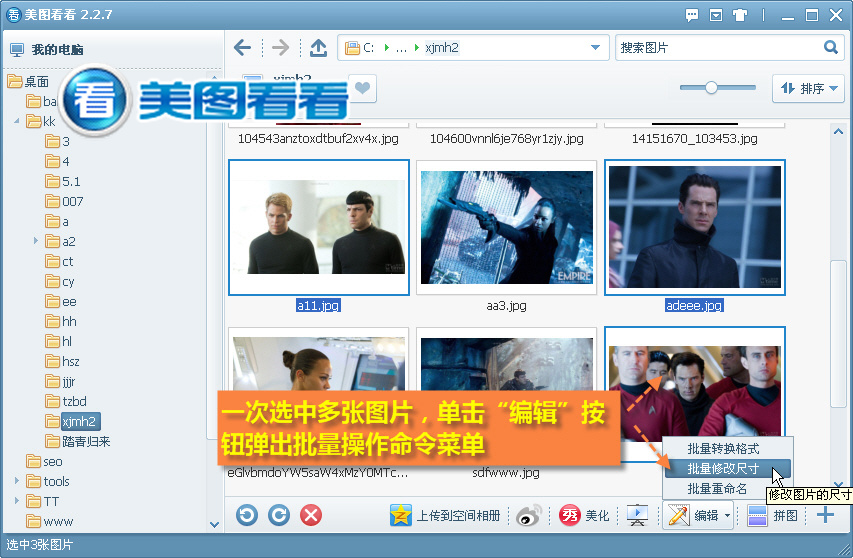
Task: Click the C: path segment
Action: click(368, 48)
